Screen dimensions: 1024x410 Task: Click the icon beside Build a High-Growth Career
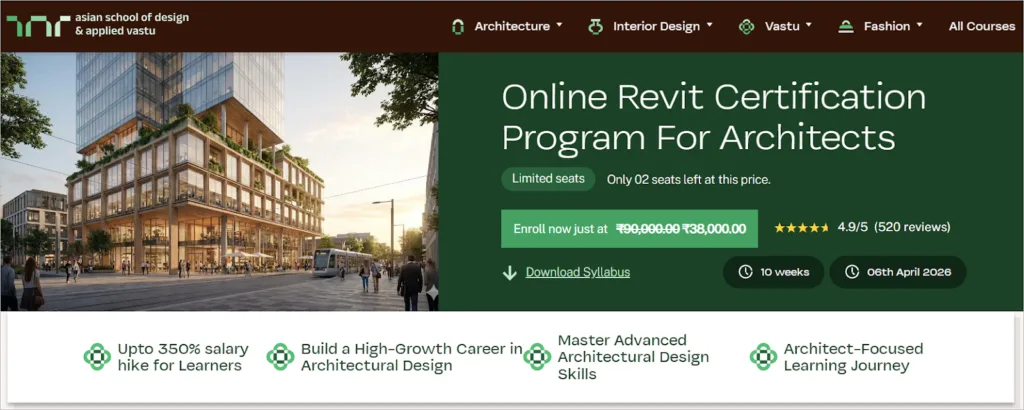[280, 356]
